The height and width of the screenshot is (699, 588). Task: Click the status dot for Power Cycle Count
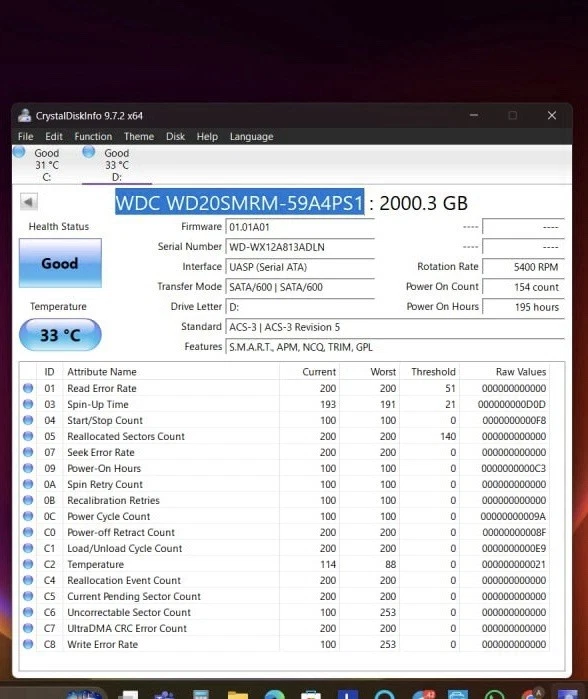[28, 516]
